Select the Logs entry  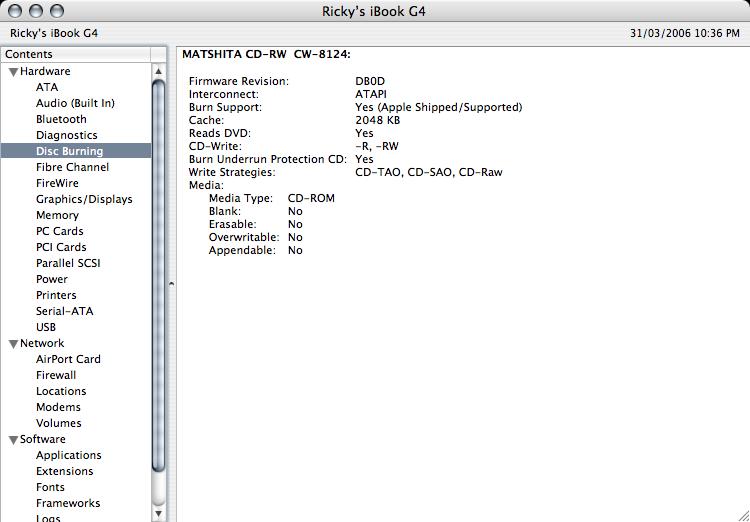tap(48, 518)
